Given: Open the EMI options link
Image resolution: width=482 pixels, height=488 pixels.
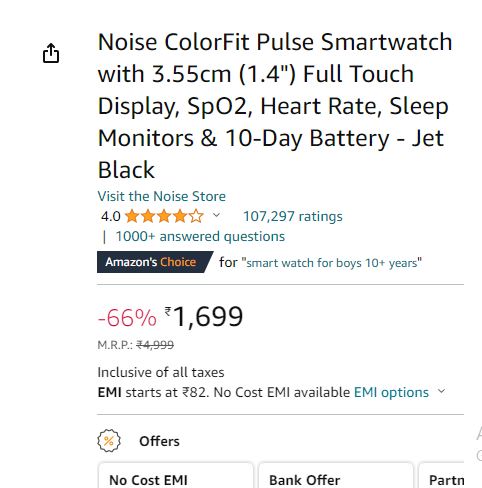Looking at the screenshot, I should click(391, 392).
